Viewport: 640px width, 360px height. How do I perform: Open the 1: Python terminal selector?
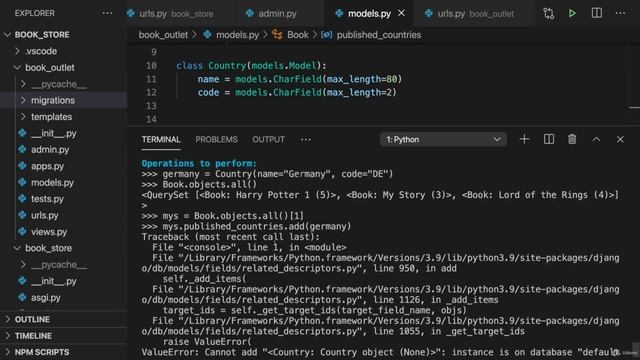443,140
